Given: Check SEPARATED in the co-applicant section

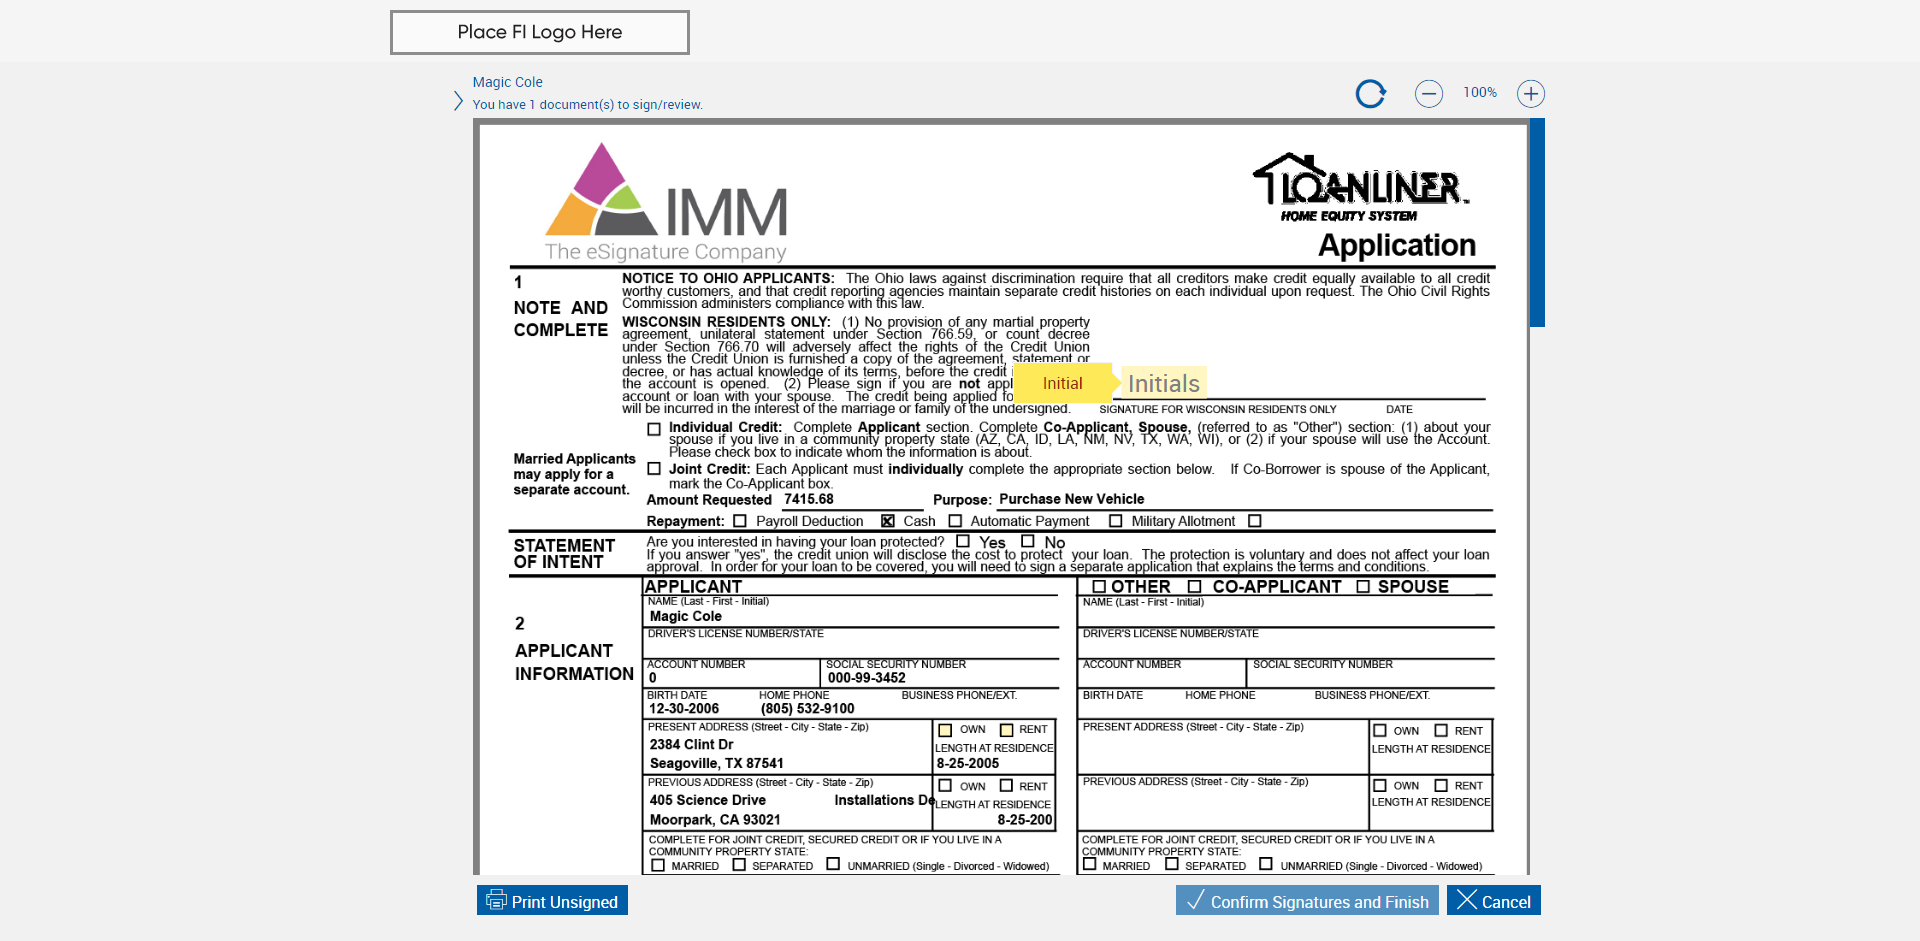Looking at the screenshot, I should tap(1172, 864).
